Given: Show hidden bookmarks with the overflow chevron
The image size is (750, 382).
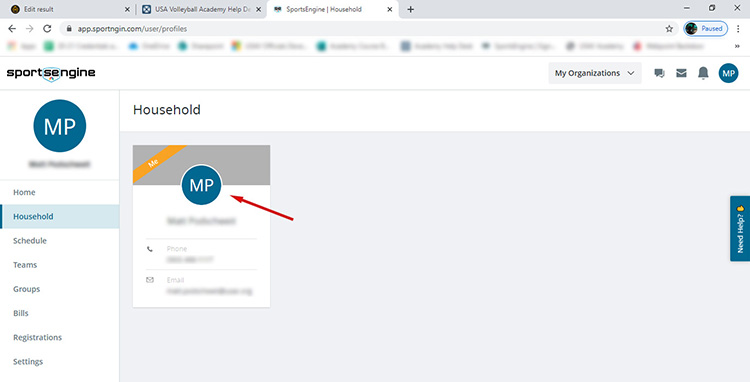Looking at the screenshot, I should tap(737, 46).
